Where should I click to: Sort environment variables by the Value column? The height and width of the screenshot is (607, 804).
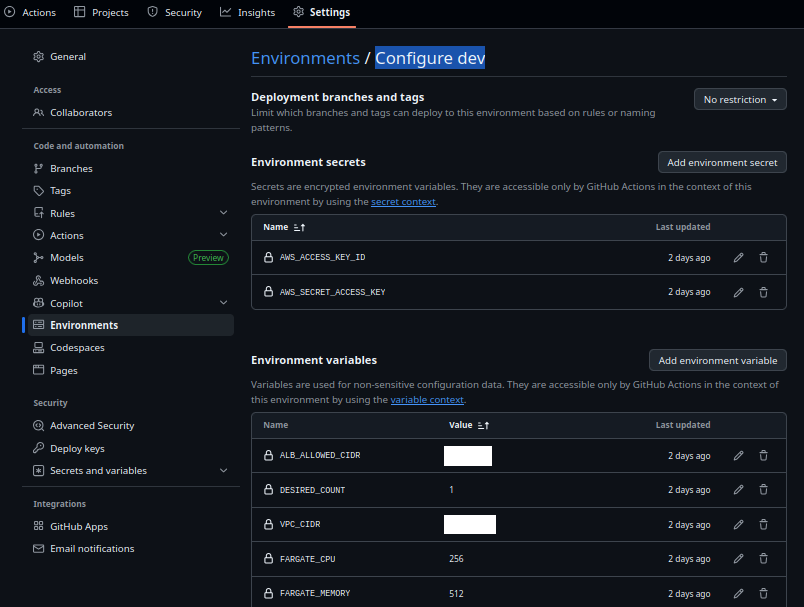click(x=469, y=425)
